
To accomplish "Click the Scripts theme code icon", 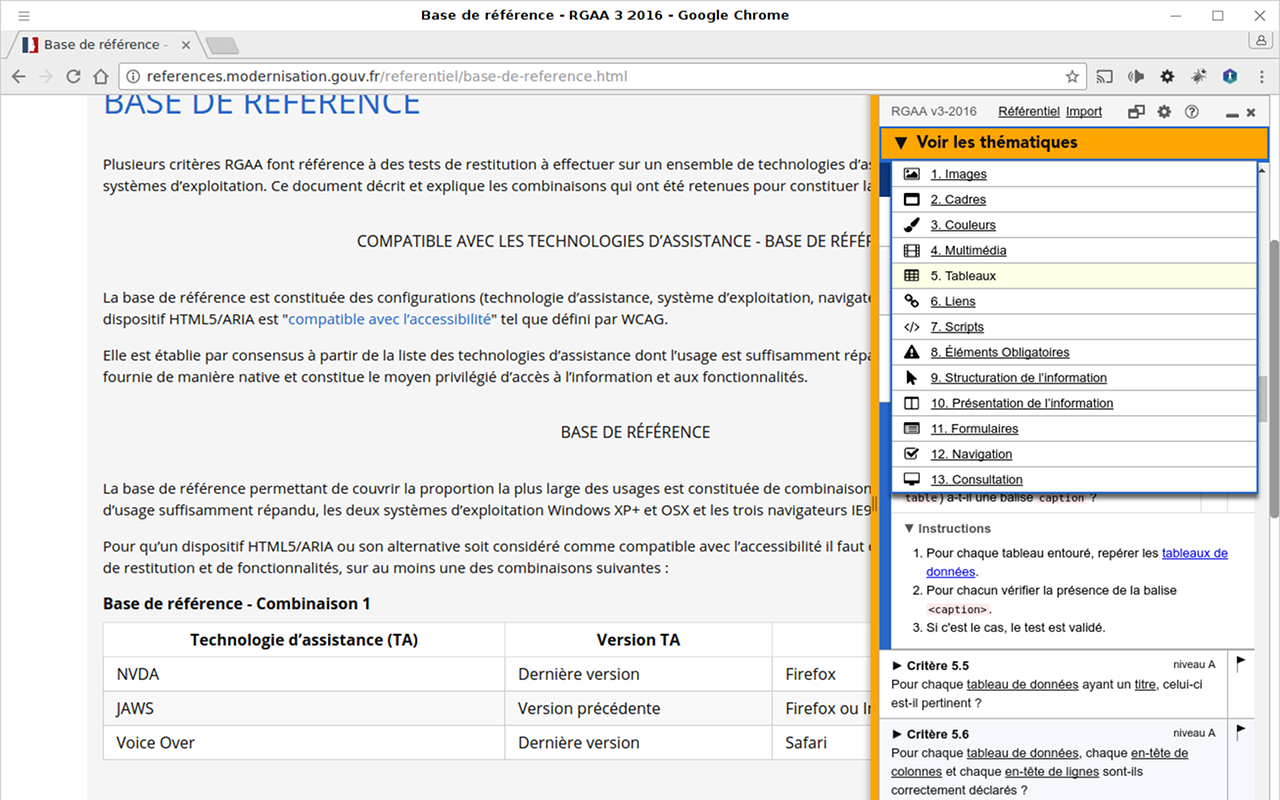I will [911, 327].
